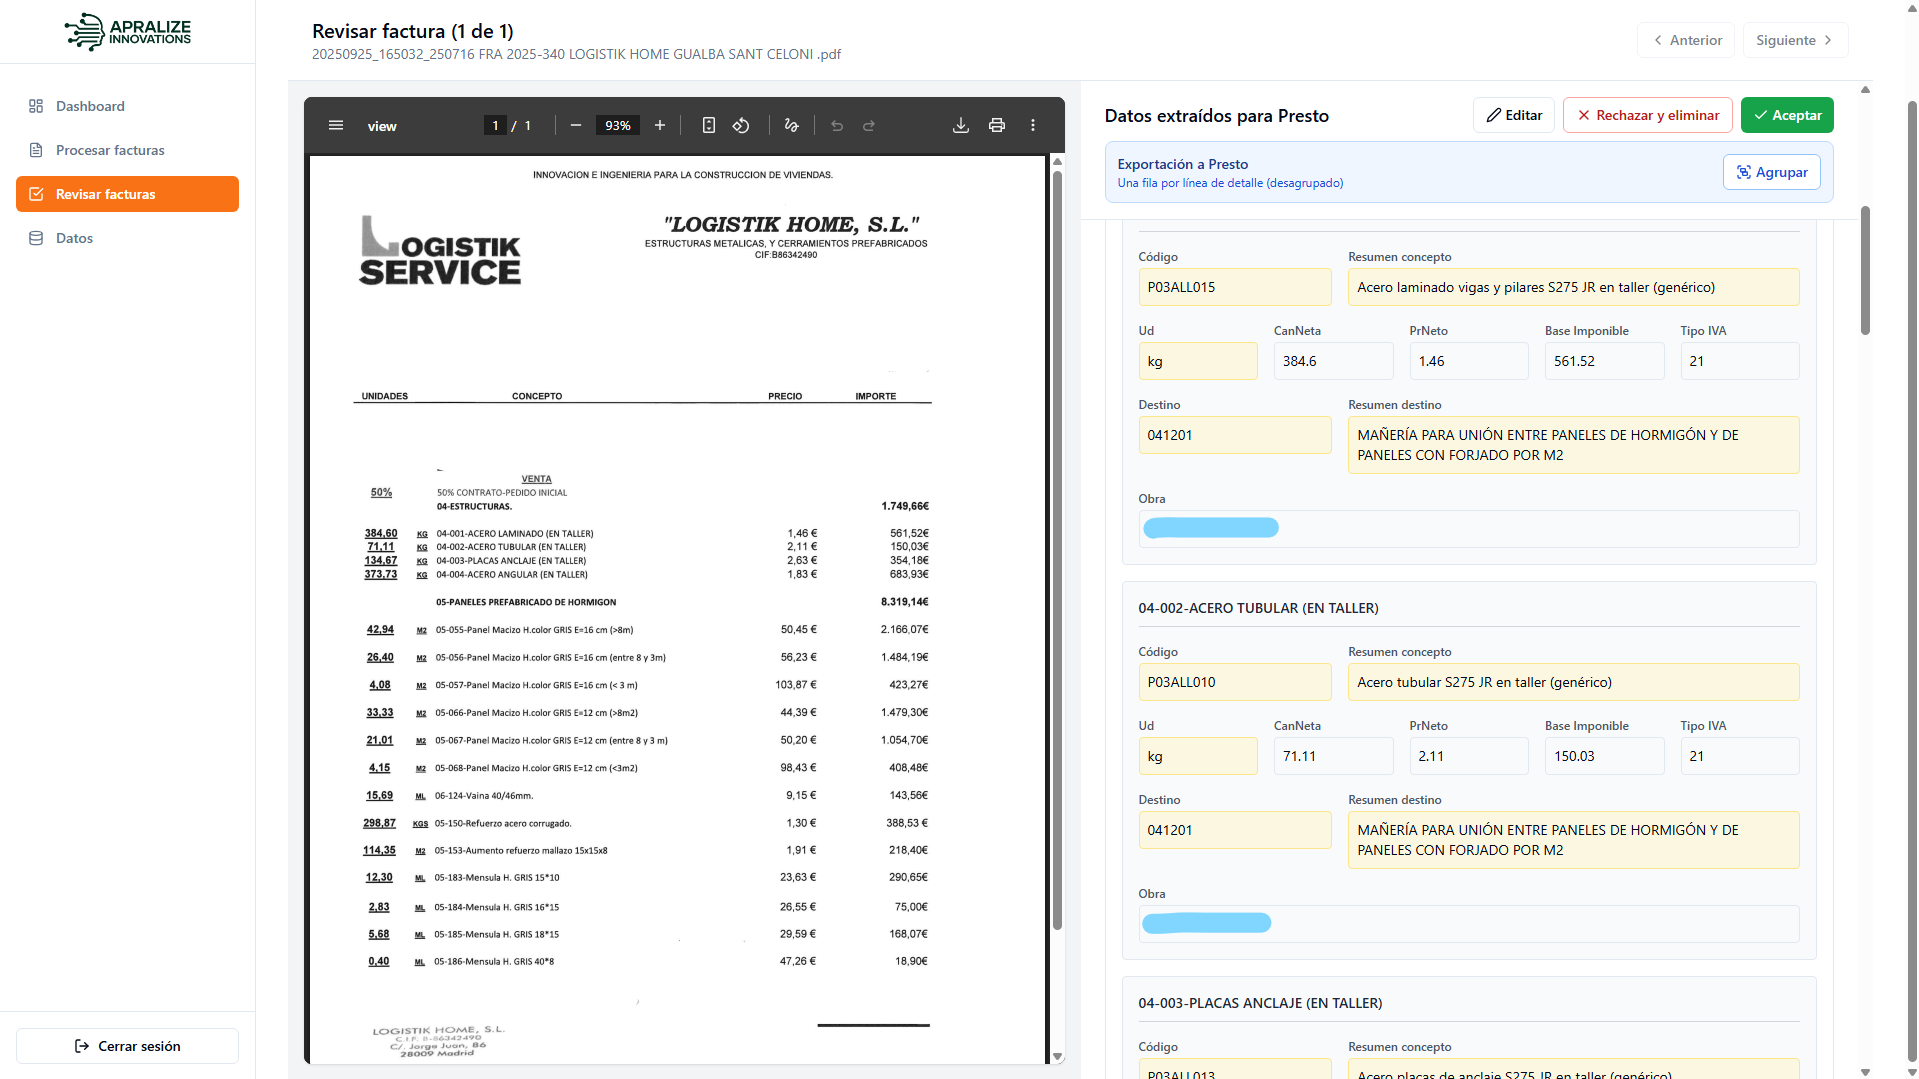Click PrNeto field with 1.46
Viewport: 1919px width, 1079px height.
(1469, 361)
